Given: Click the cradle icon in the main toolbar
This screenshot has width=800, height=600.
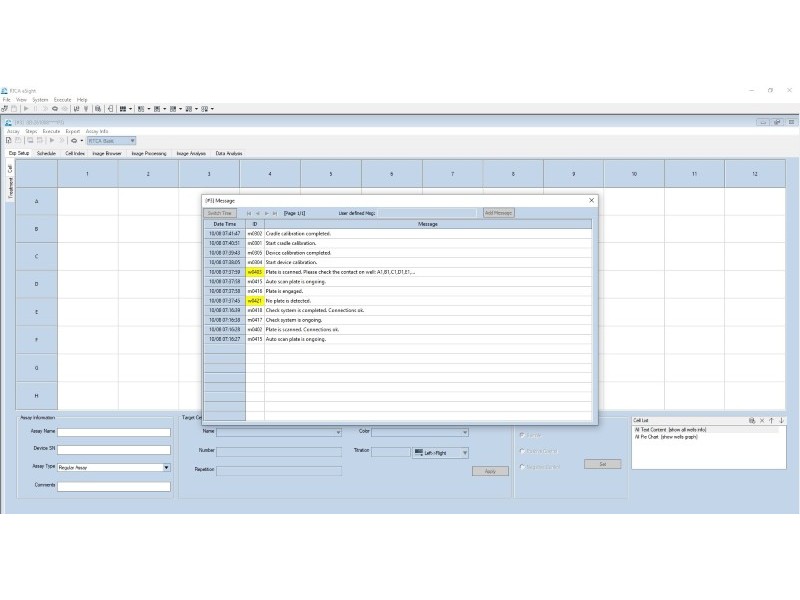Looking at the screenshot, I should point(76,109).
